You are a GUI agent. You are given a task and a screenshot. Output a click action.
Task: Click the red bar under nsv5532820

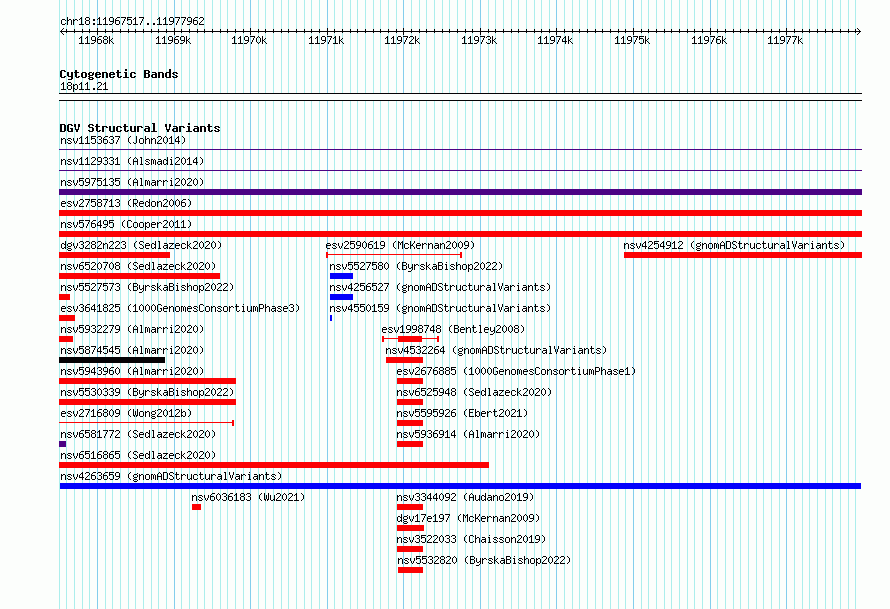(x=410, y=570)
